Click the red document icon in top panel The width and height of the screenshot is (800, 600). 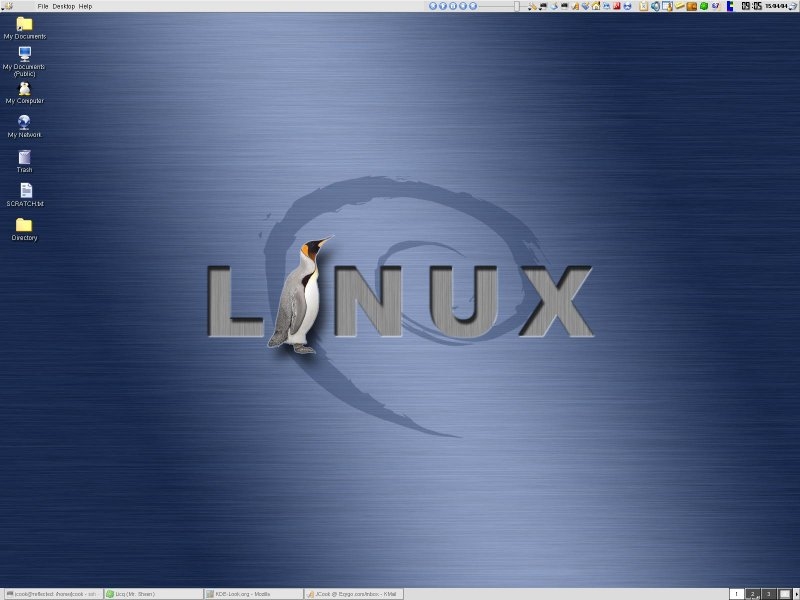click(617, 6)
